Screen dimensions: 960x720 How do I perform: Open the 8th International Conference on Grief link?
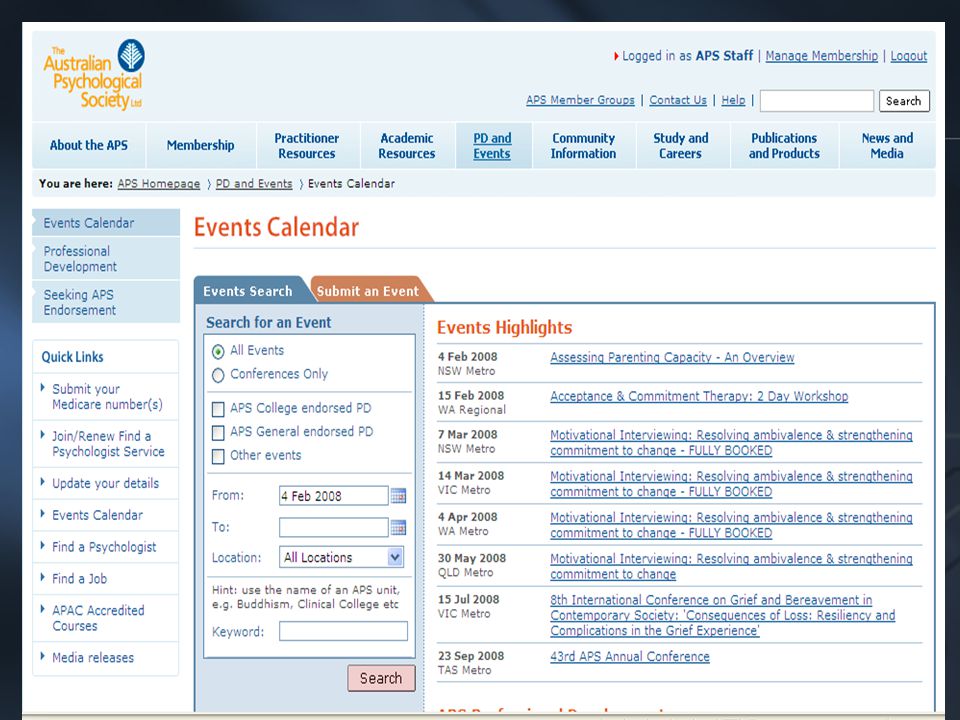click(722, 615)
